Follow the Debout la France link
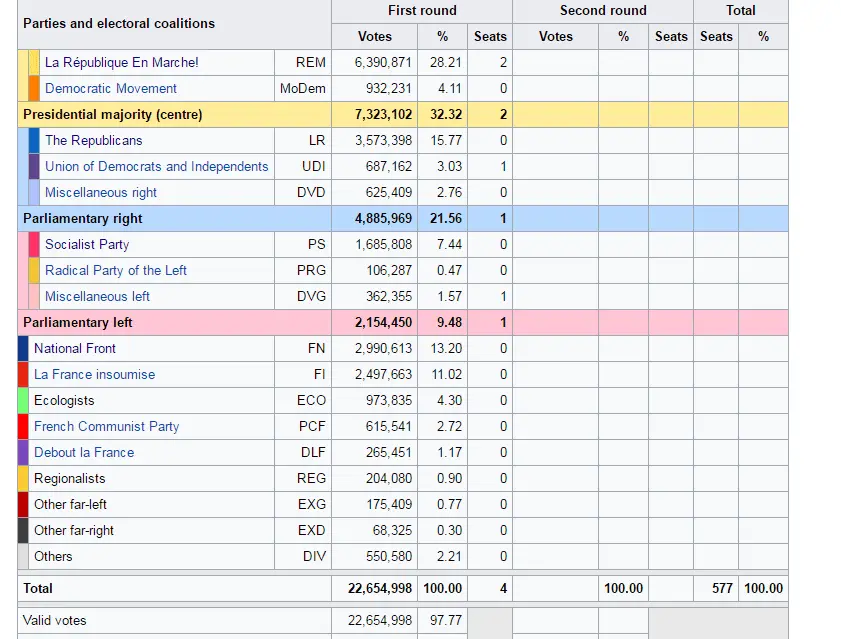Image resolution: width=841 pixels, height=639 pixels. (83, 452)
